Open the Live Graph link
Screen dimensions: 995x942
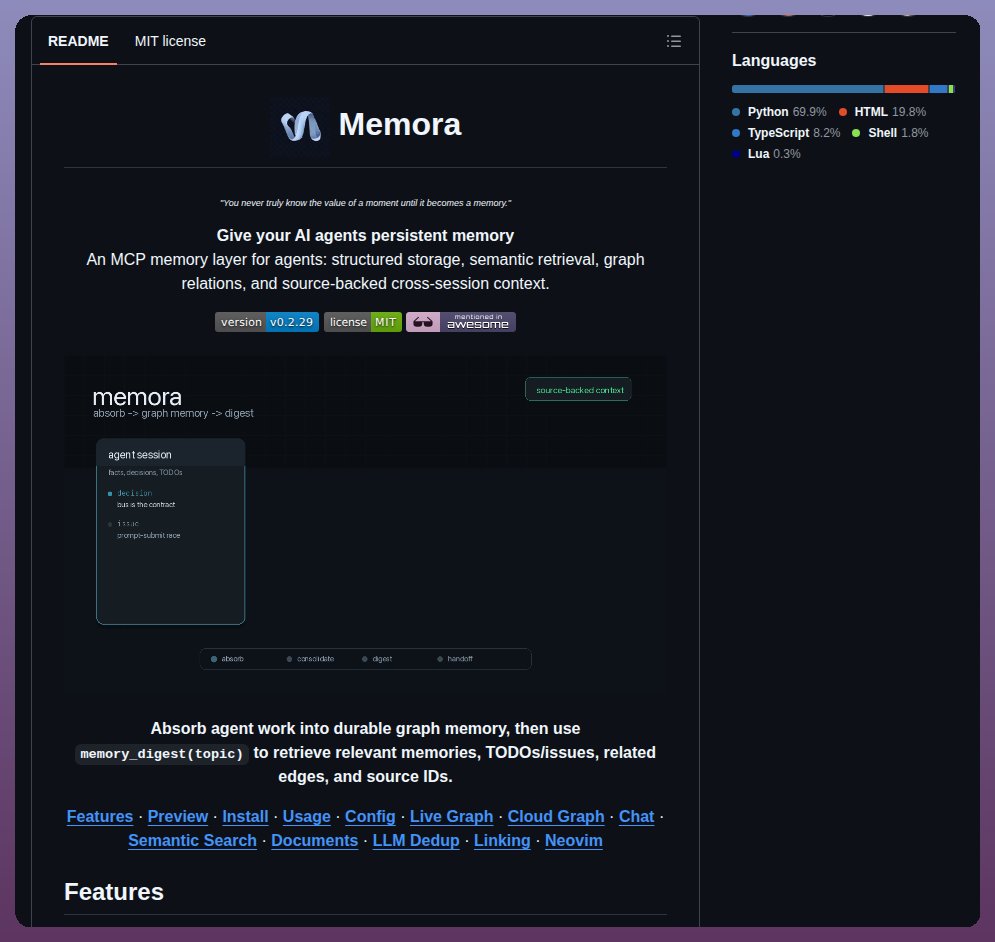451,816
